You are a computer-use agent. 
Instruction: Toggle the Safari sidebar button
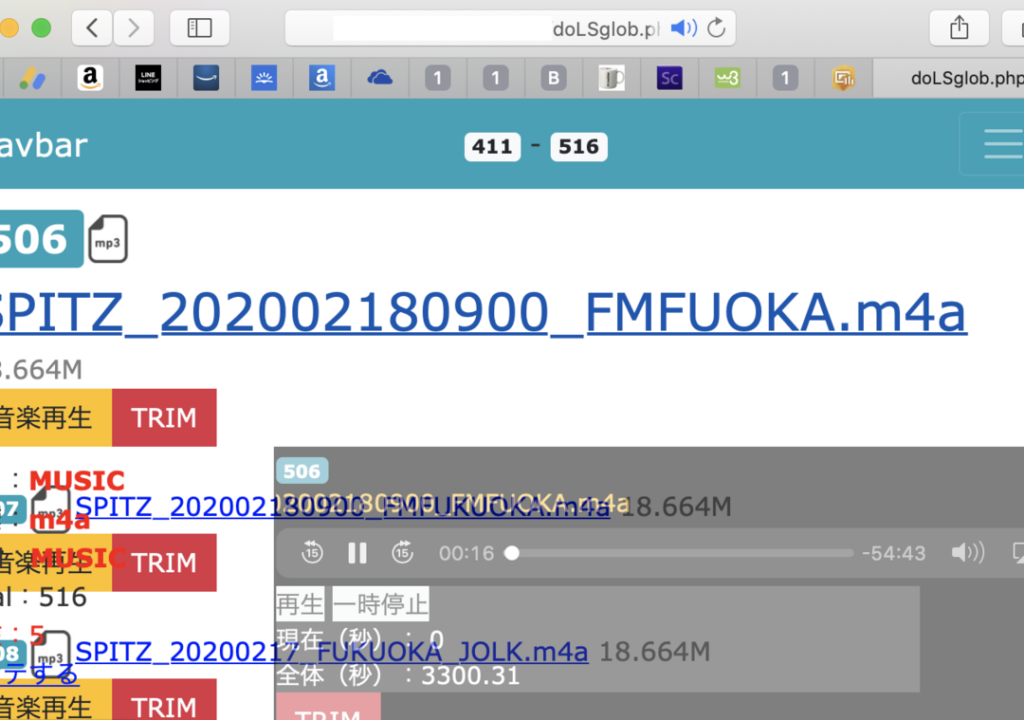point(199,28)
